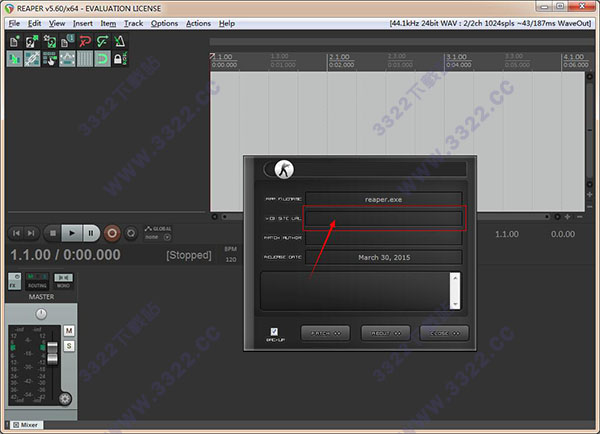Click the horizontal zoom-out minus button
Image resolution: width=600 pixels, height=434 pixels.
pyautogui.click(x=580, y=217)
